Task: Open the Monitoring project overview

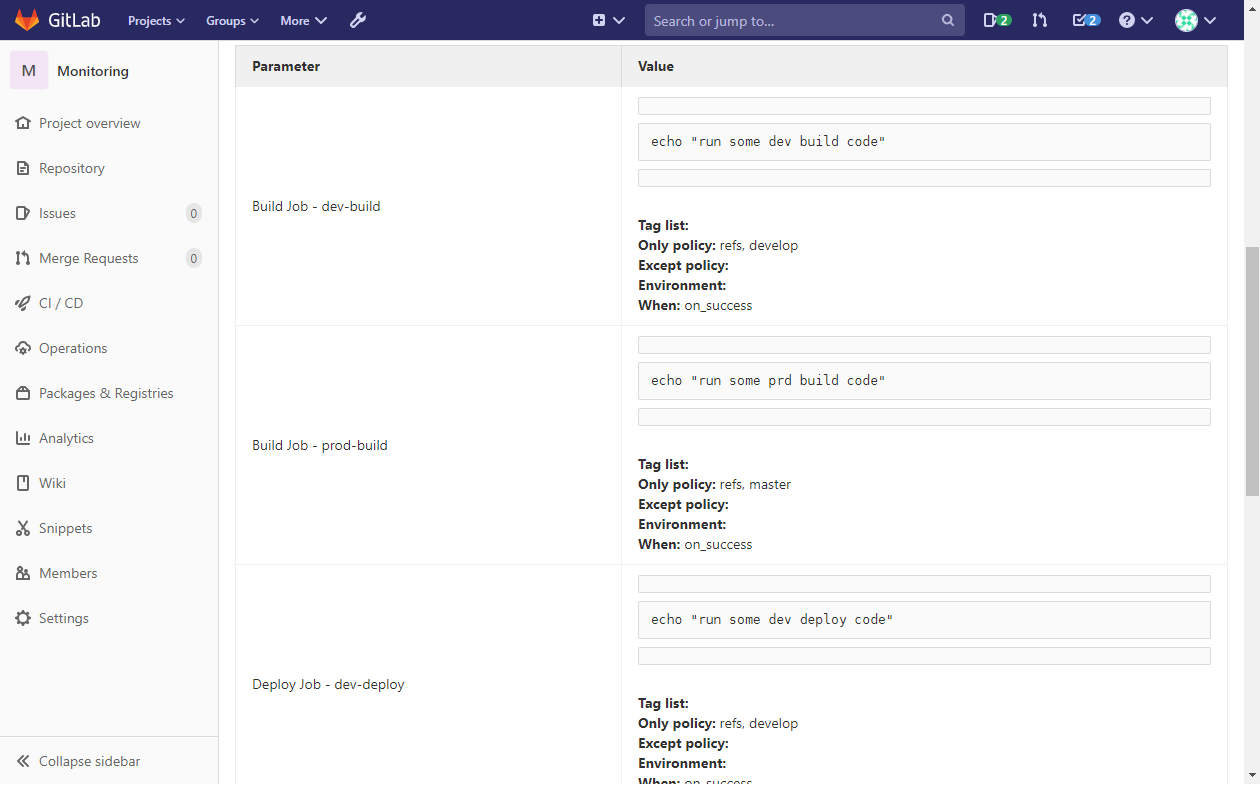Action: coord(90,122)
